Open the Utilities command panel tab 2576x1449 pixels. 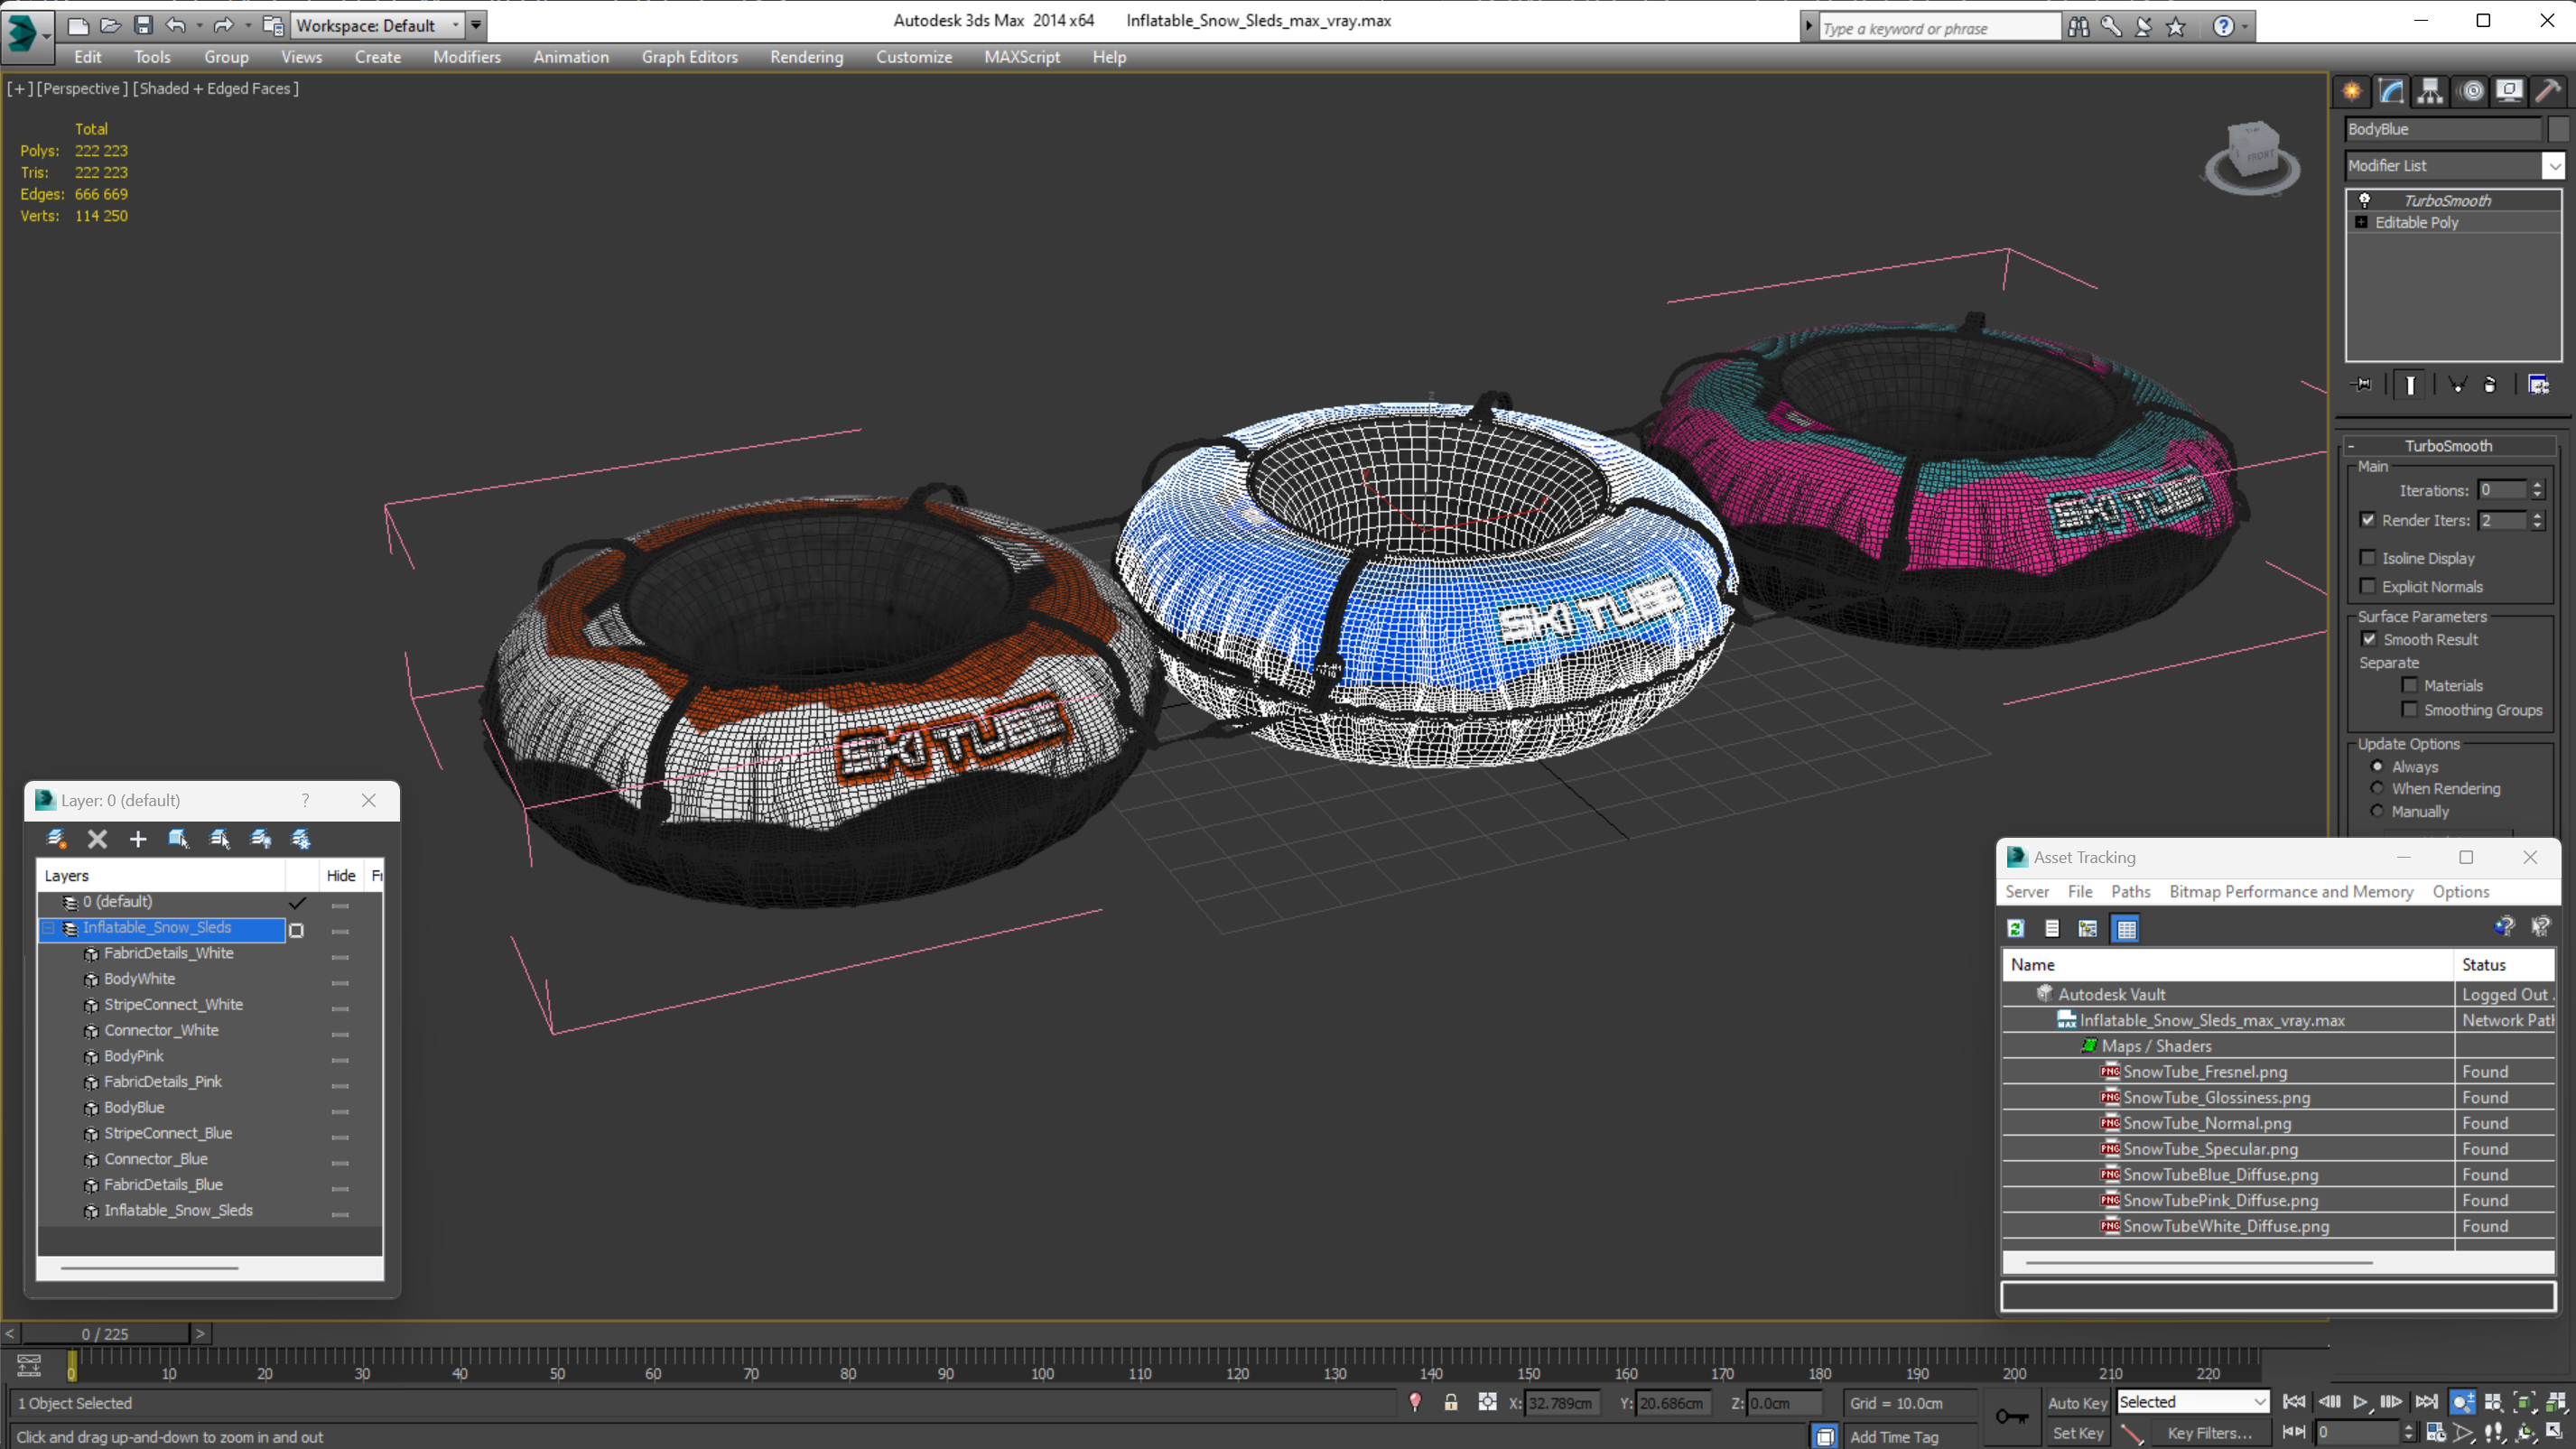point(2548,91)
